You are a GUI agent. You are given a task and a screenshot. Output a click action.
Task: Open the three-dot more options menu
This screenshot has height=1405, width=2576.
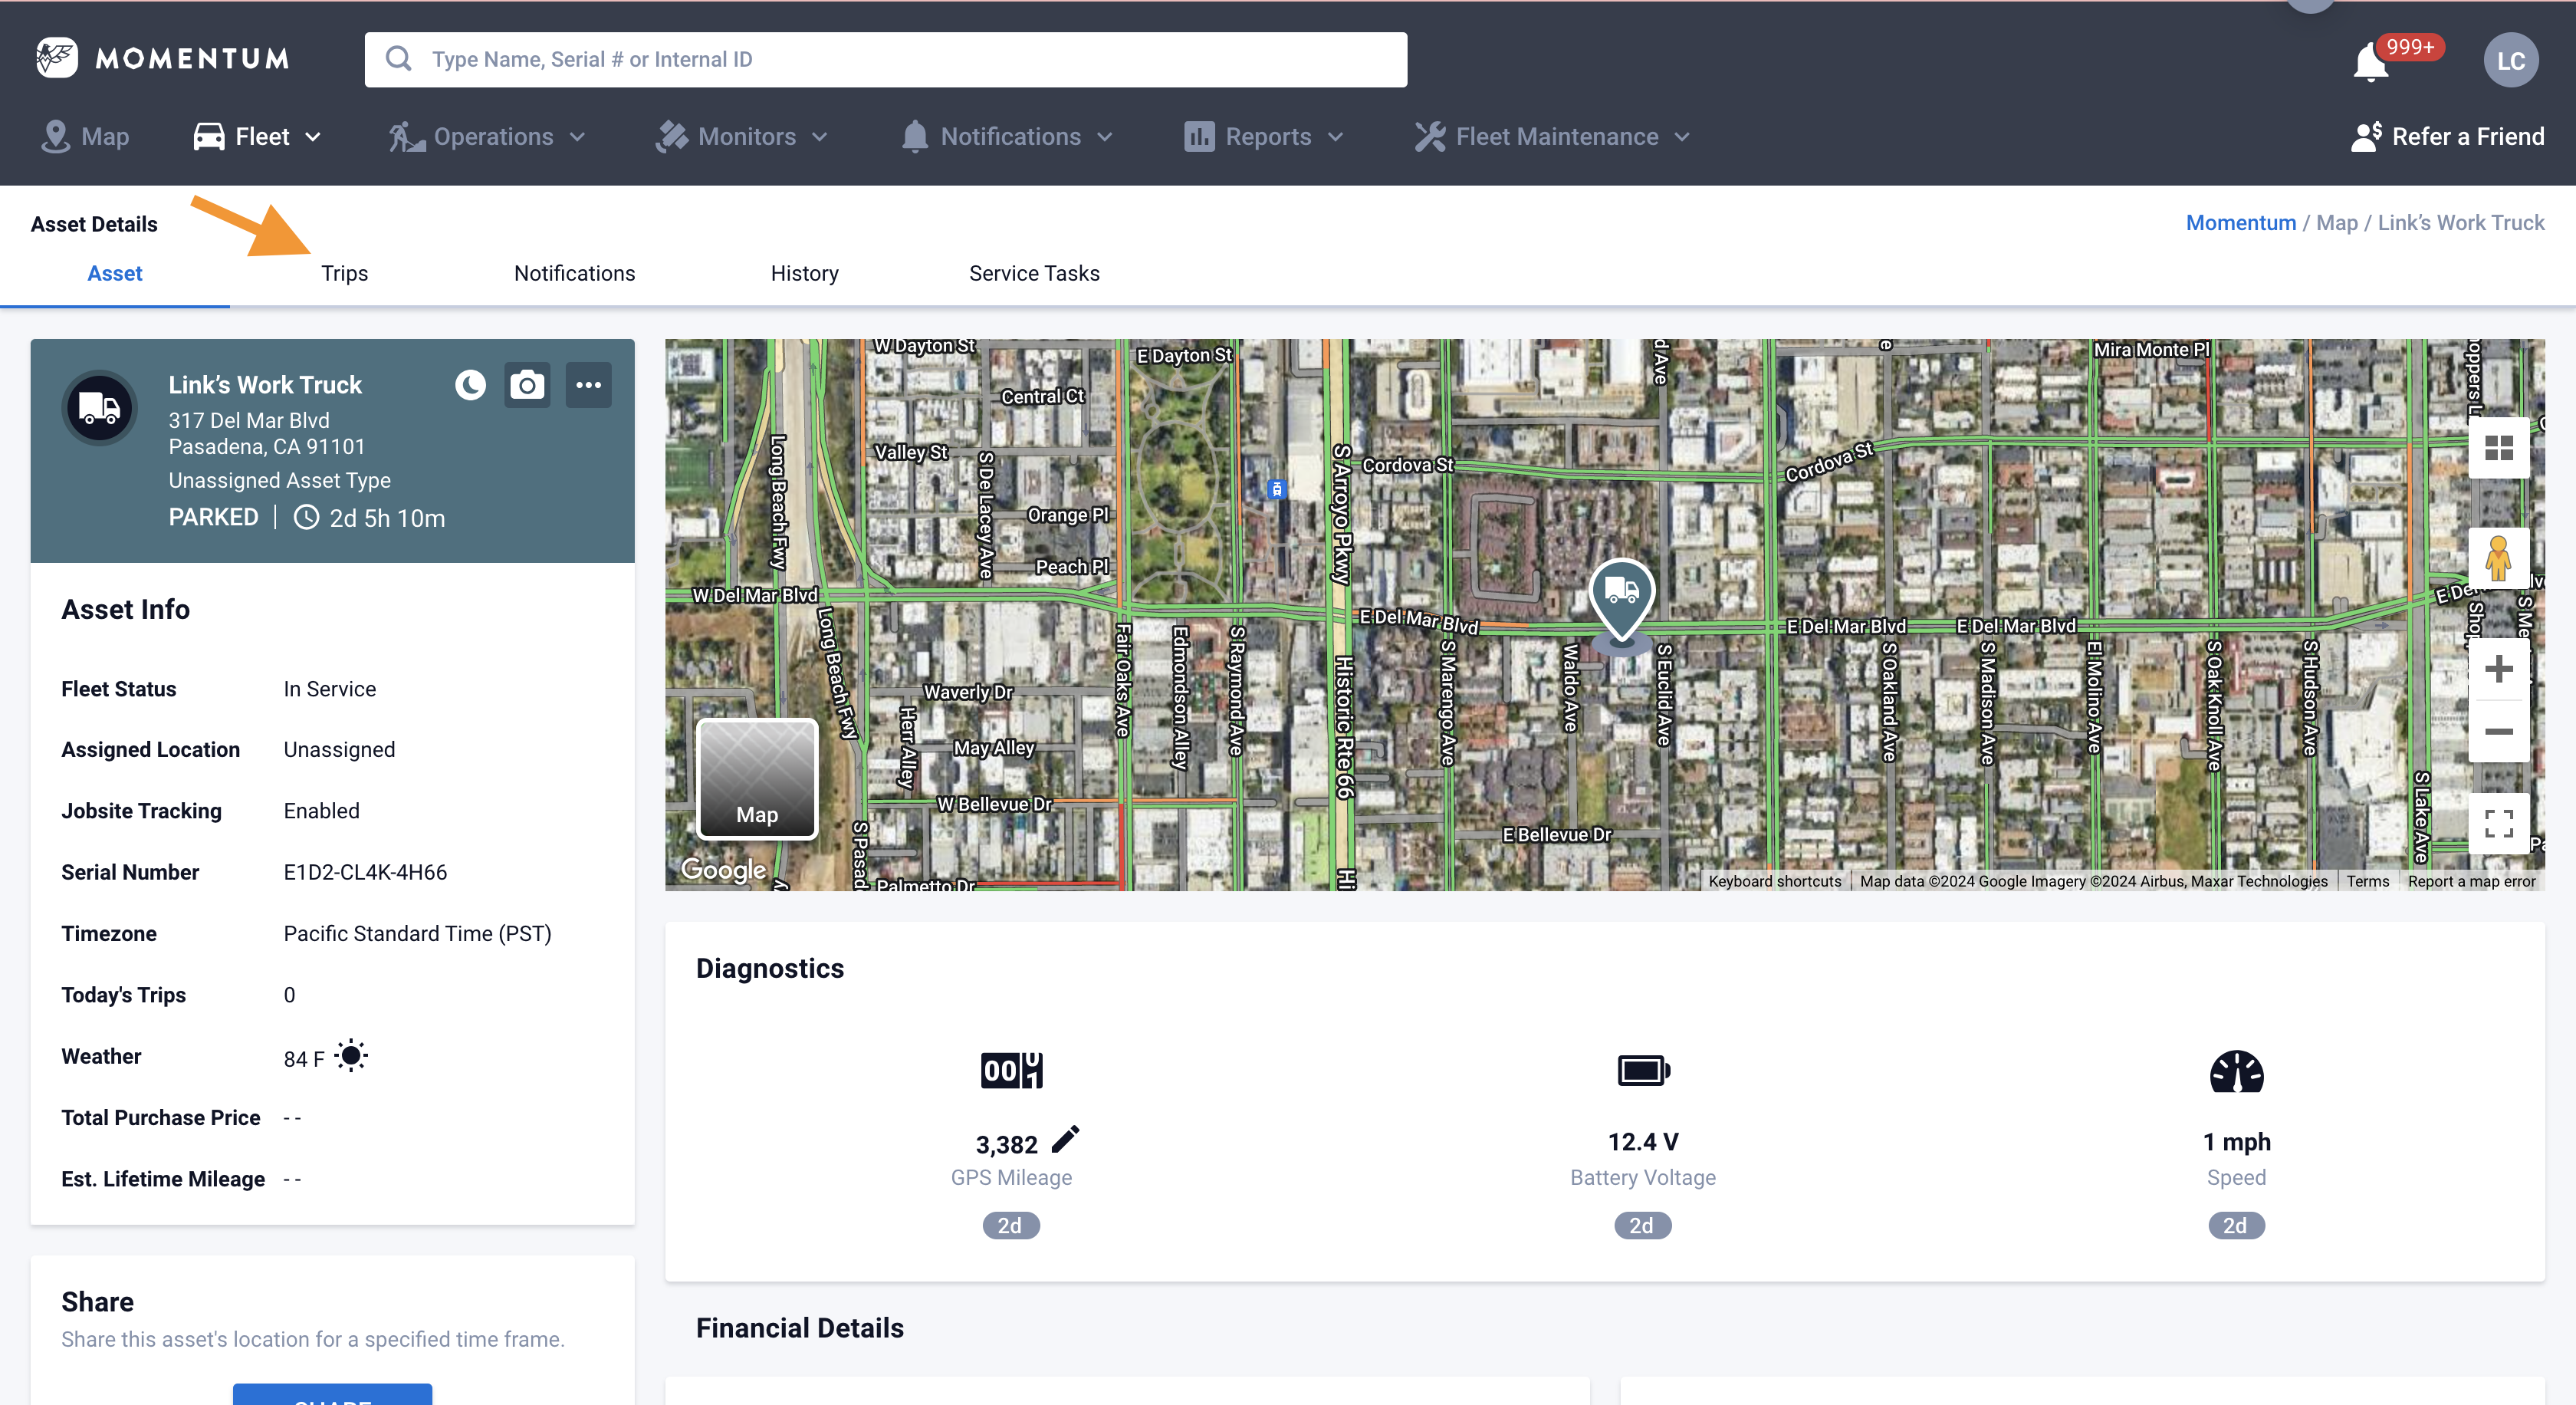click(x=588, y=385)
